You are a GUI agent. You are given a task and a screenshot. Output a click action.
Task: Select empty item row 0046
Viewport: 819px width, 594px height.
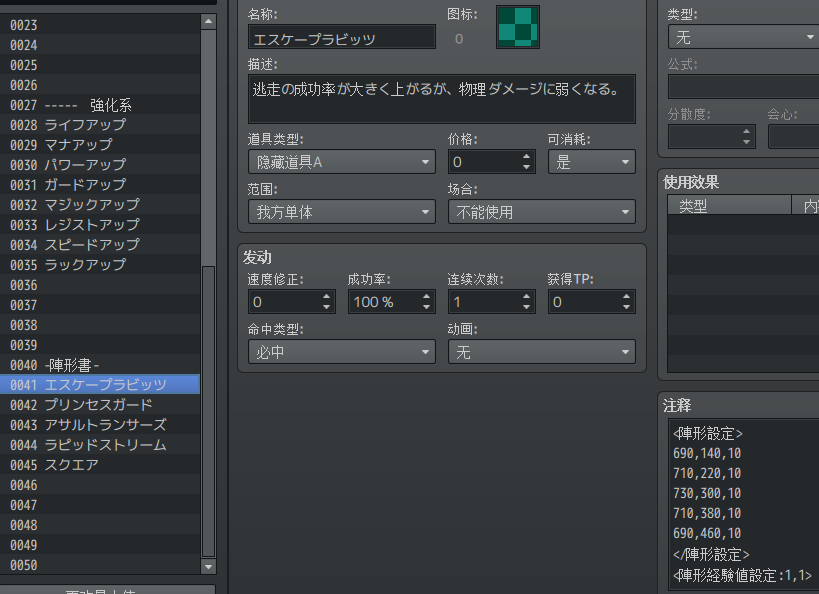100,485
